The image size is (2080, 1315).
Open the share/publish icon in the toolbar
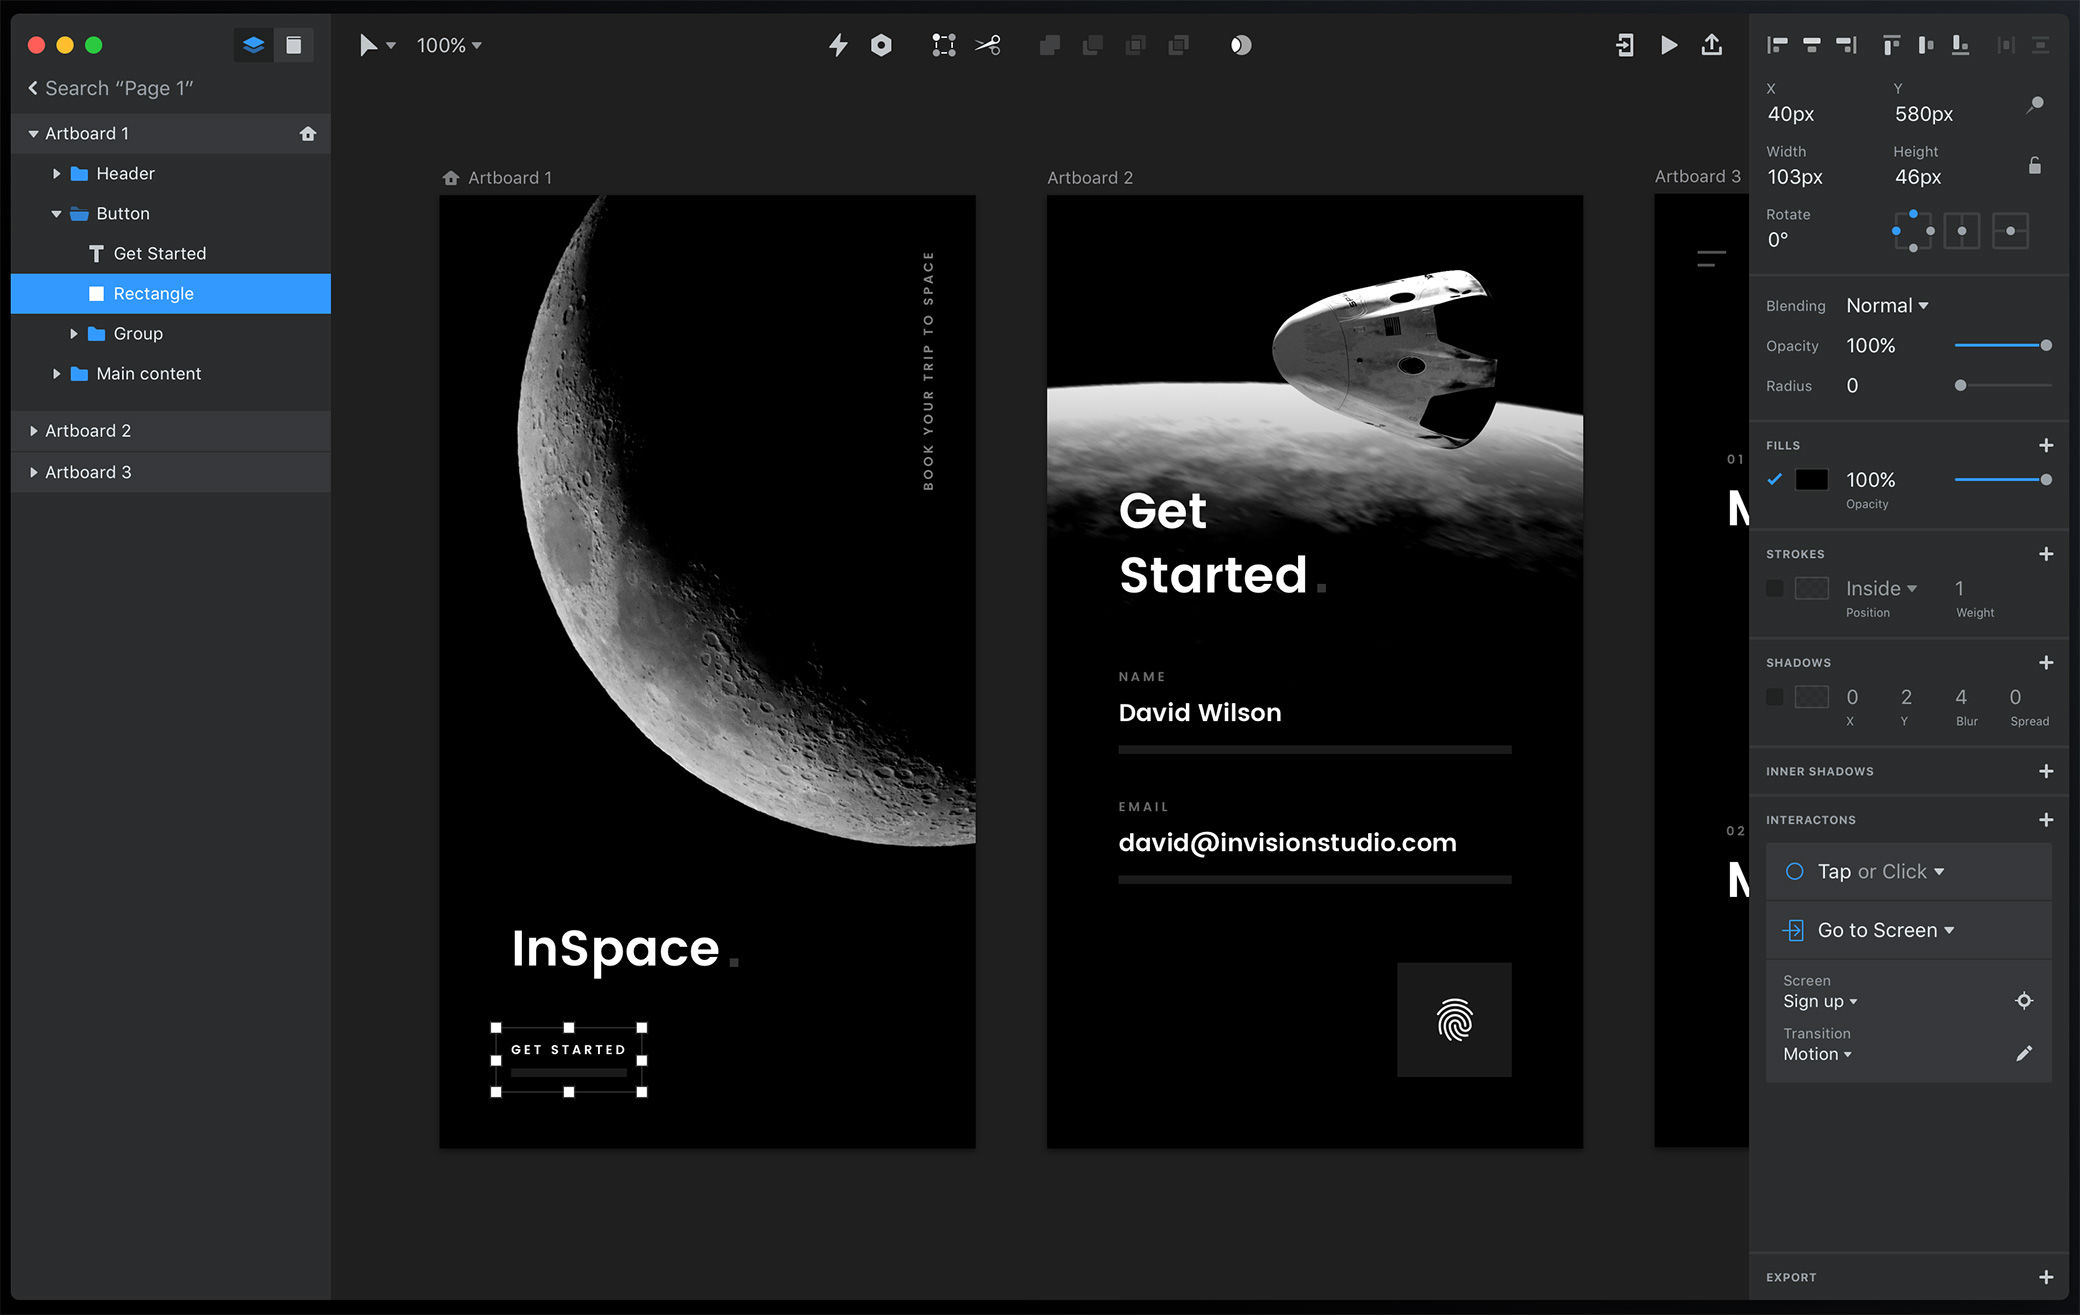coord(1712,45)
